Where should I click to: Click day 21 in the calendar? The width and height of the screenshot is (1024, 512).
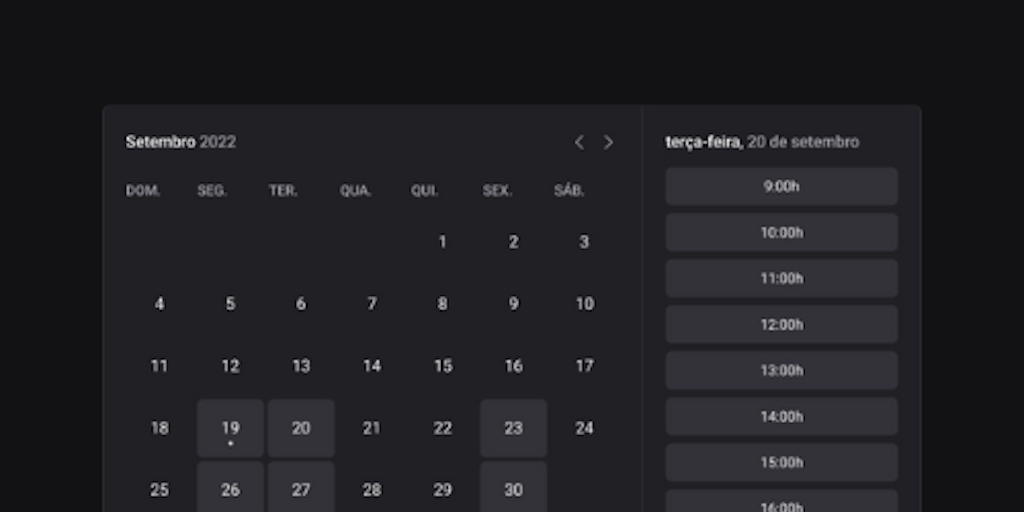(x=372, y=428)
